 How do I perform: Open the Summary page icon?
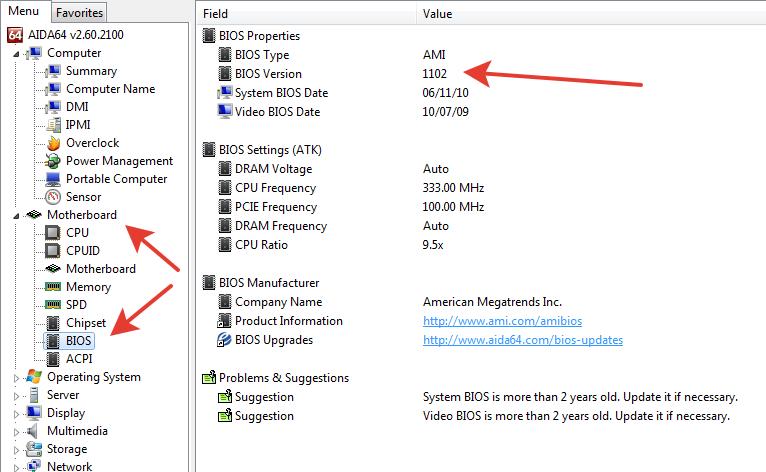53,71
